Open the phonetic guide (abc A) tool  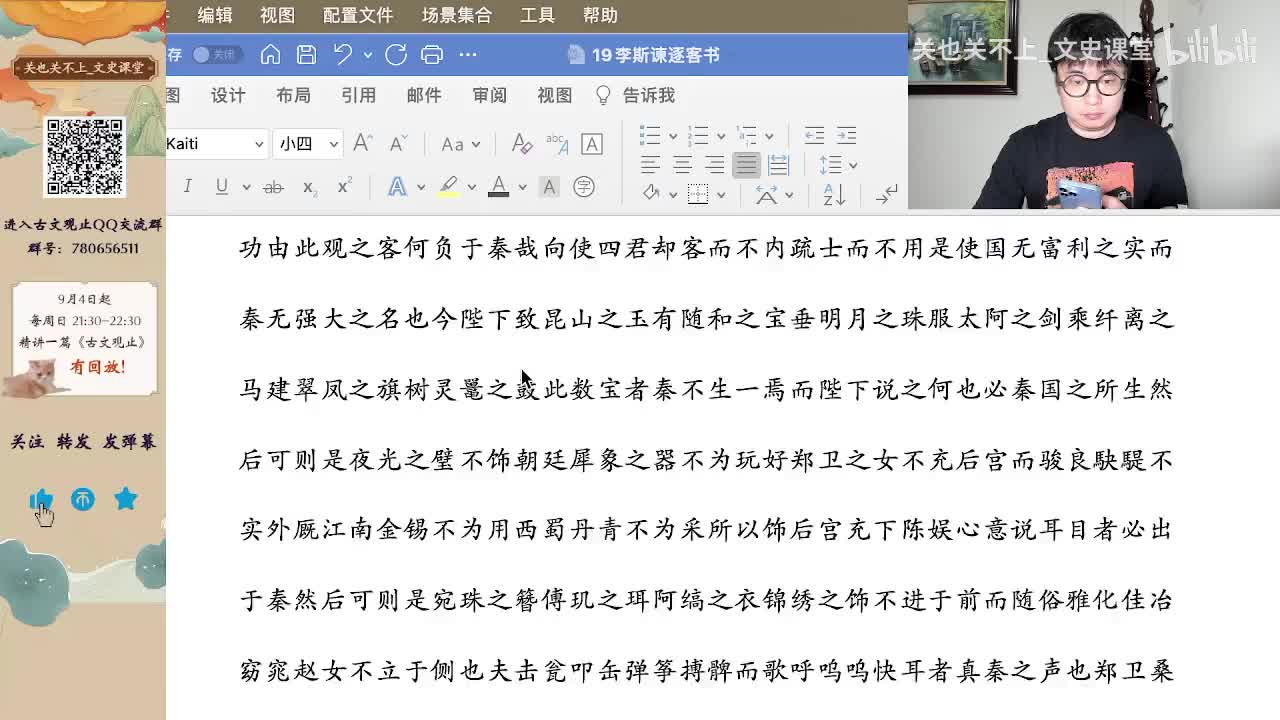(x=557, y=143)
